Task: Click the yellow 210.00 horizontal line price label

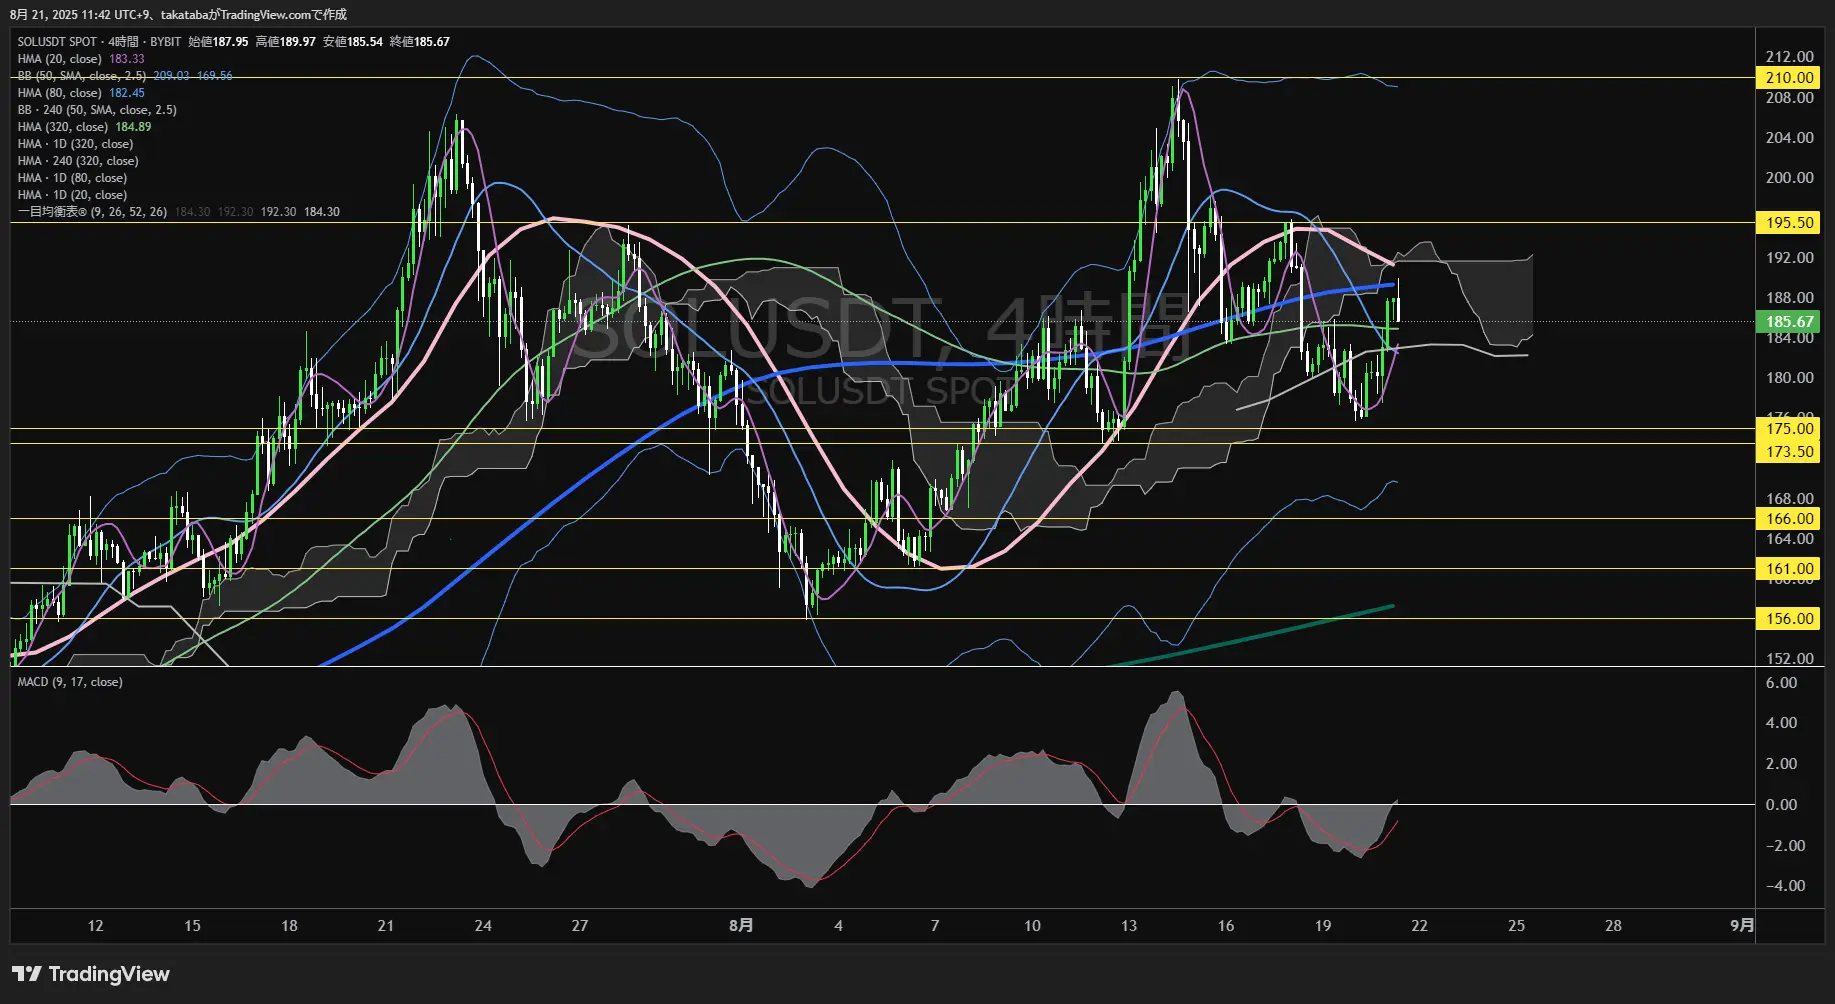Action: coord(1789,77)
